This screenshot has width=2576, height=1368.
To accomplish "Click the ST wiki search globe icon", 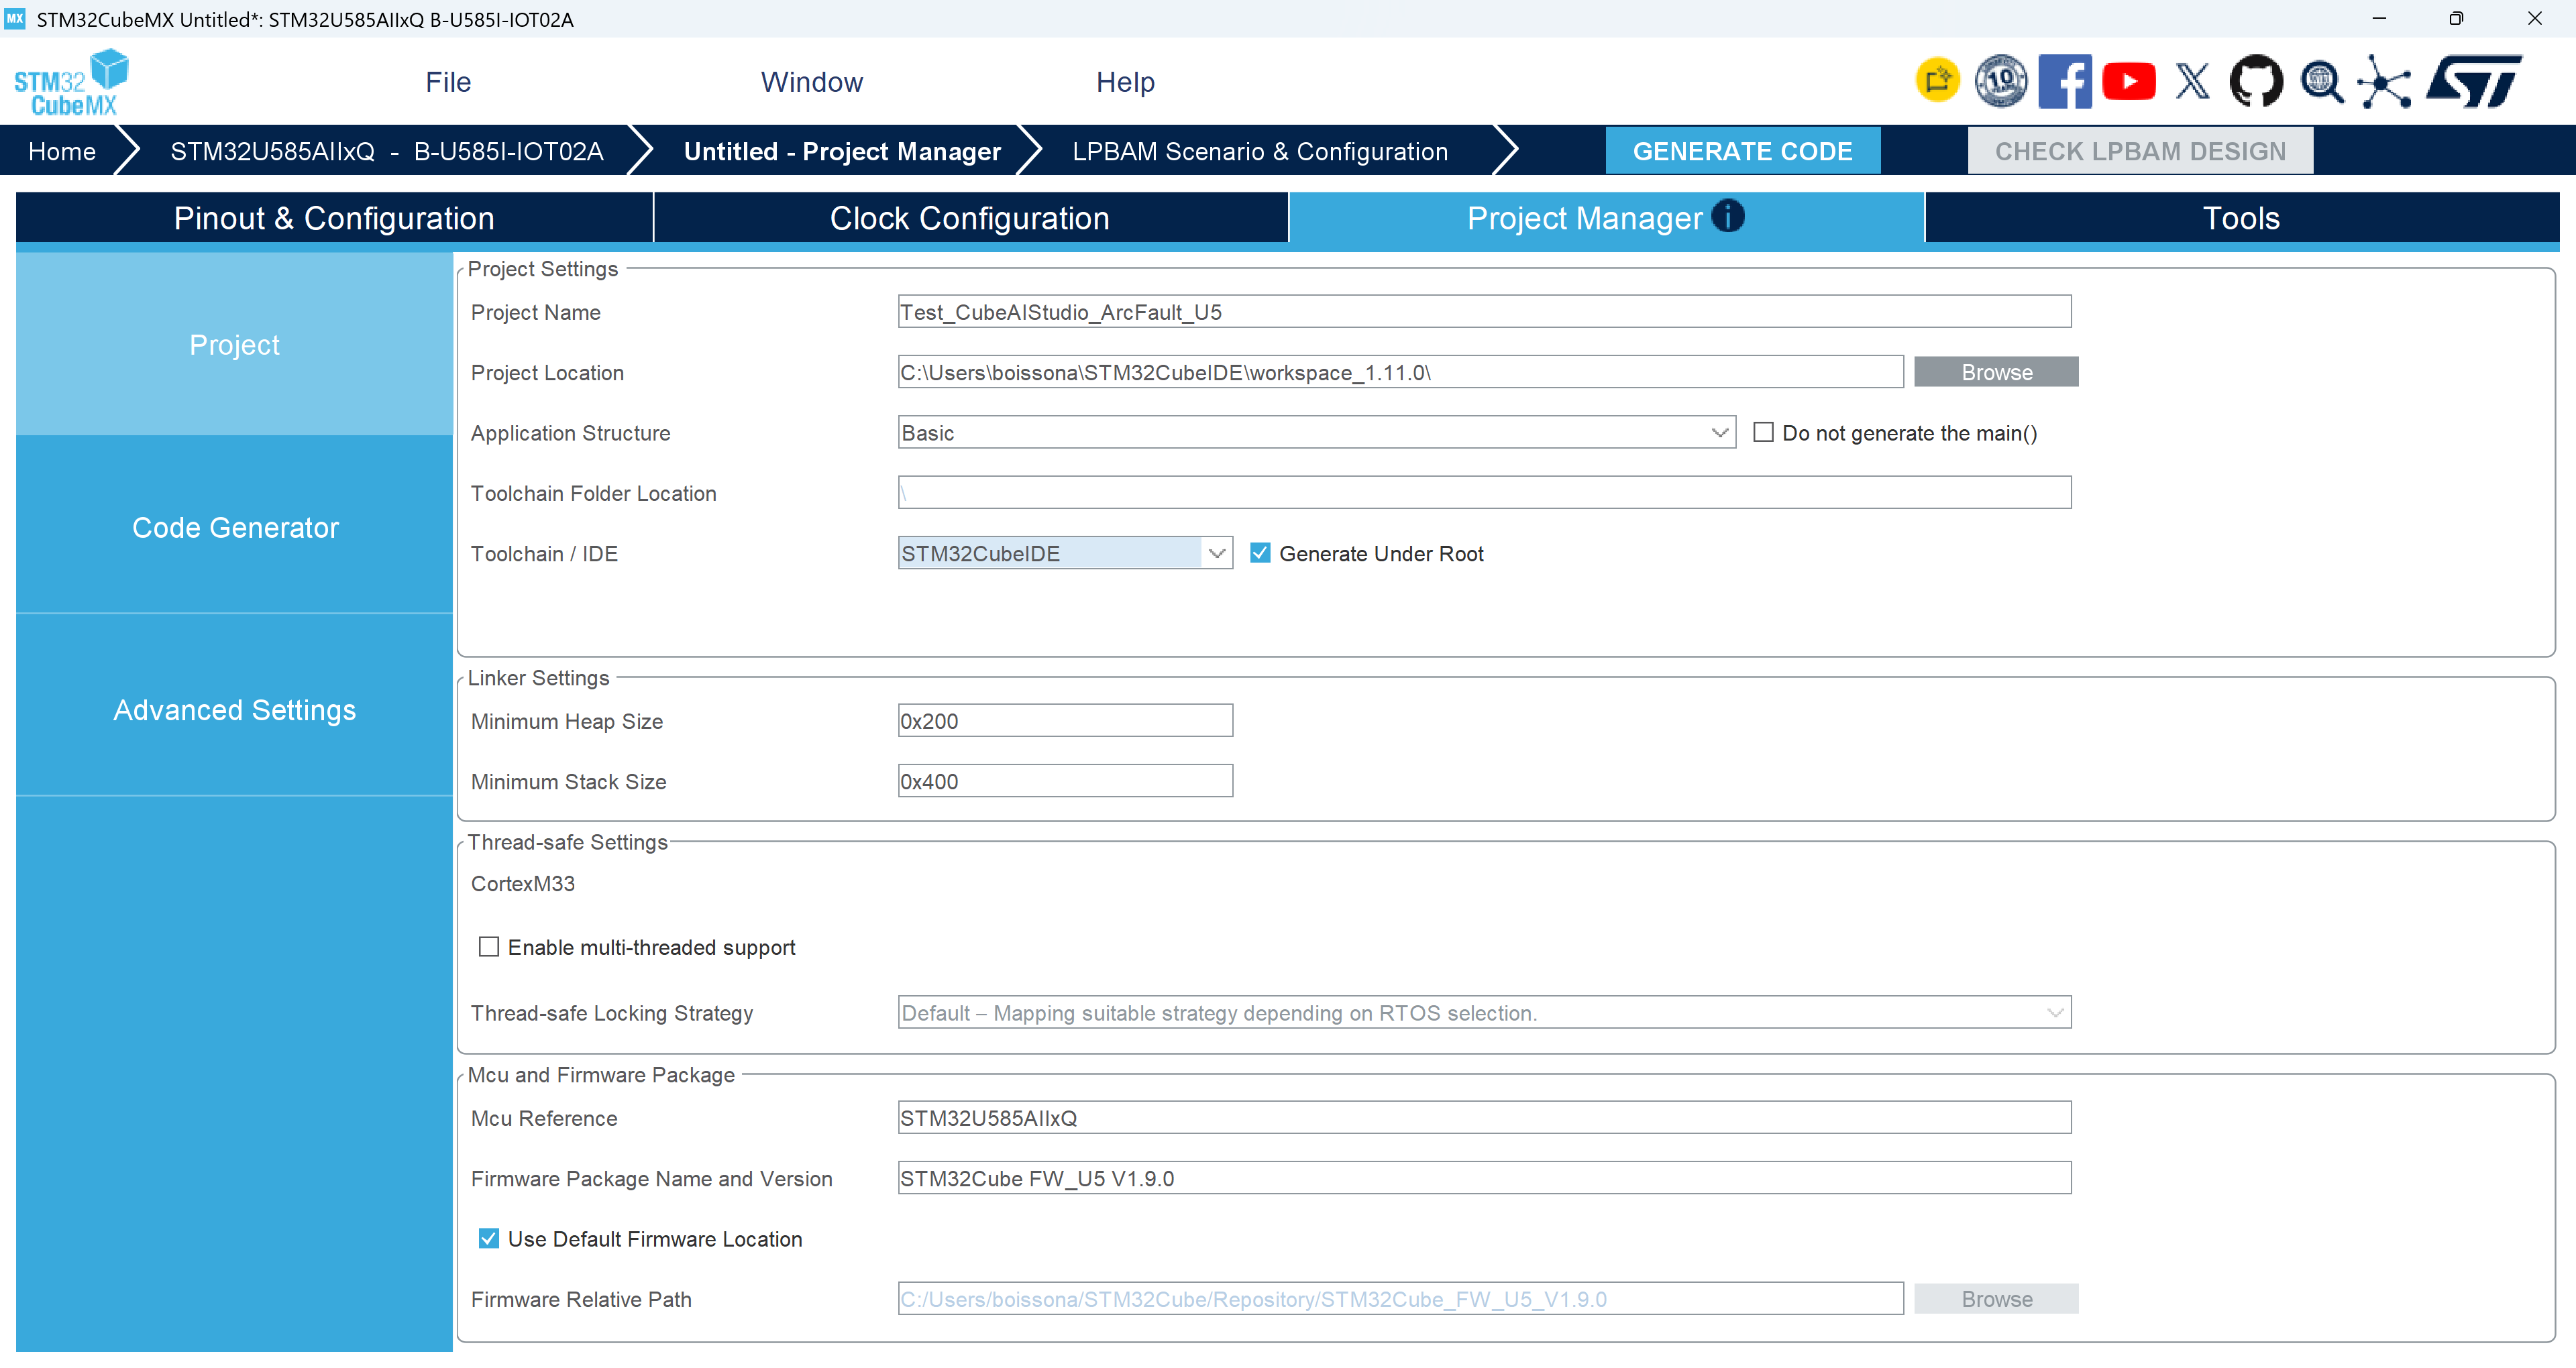I will point(2321,81).
